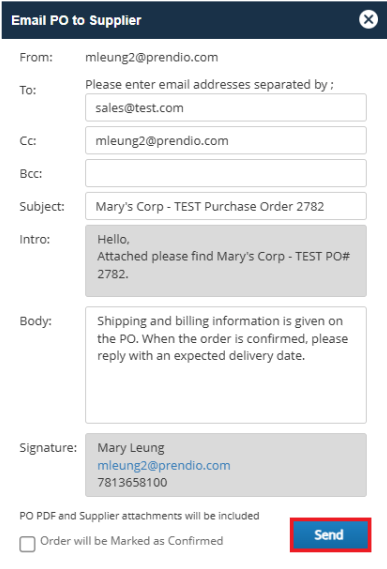This screenshot has height=569, width=387.
Task: Click the Subject input field
Action: coord(226,206)
